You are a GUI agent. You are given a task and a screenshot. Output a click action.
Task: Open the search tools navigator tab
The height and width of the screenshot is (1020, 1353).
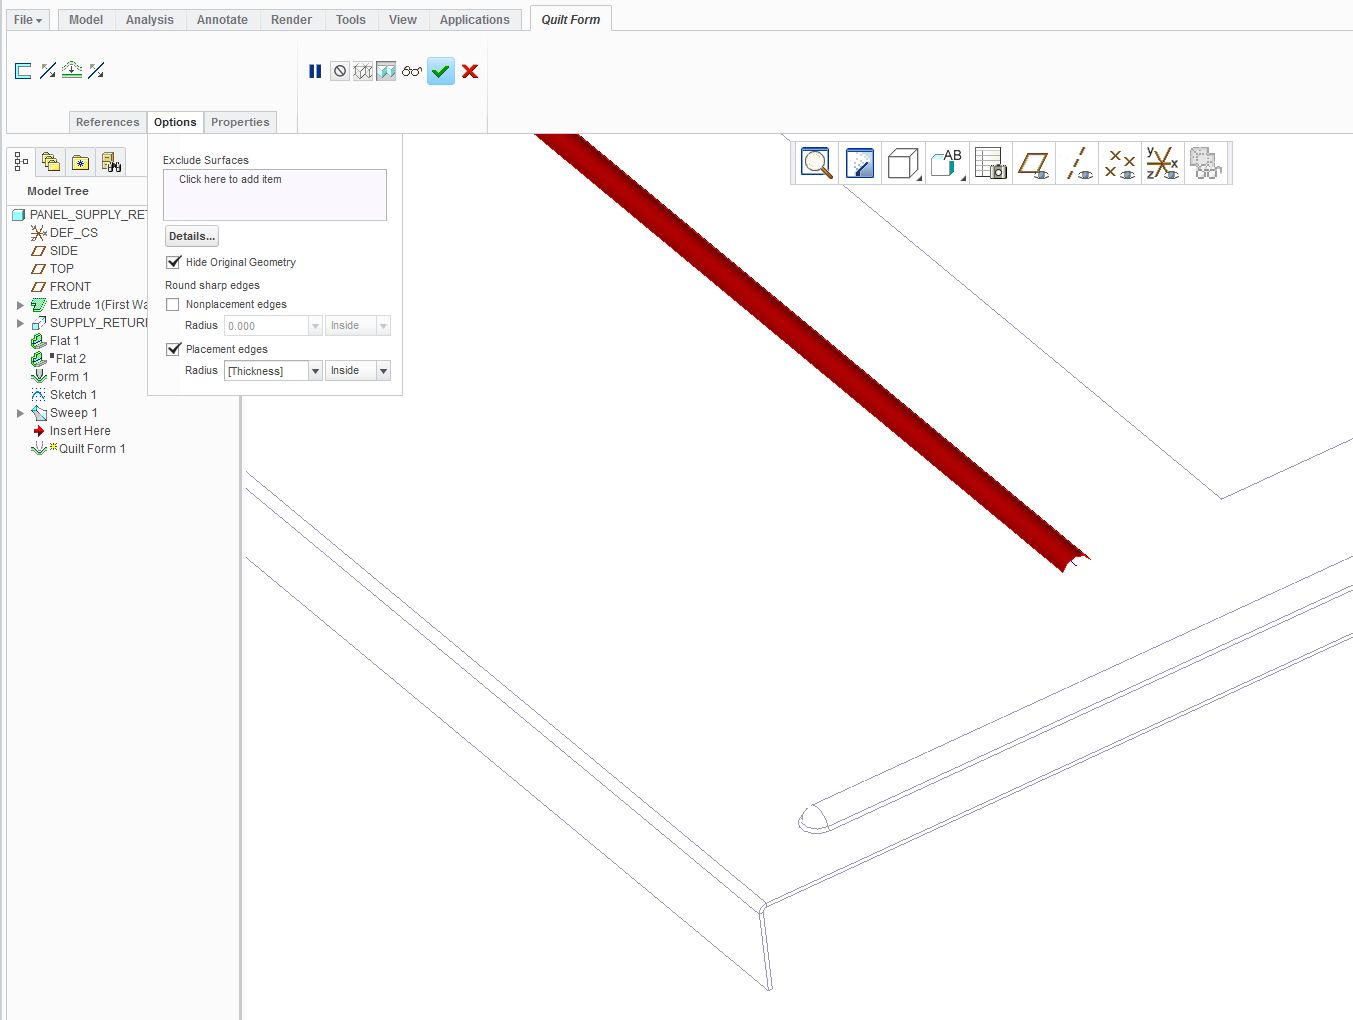tap(112, 162)
